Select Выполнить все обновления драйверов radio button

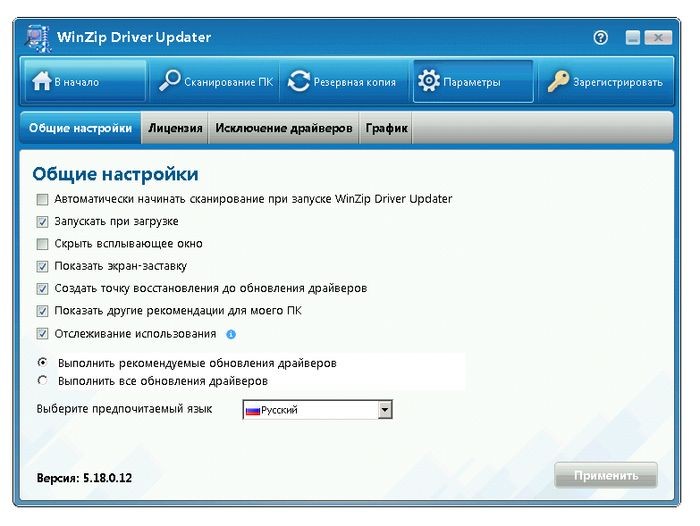pos(42,381)
